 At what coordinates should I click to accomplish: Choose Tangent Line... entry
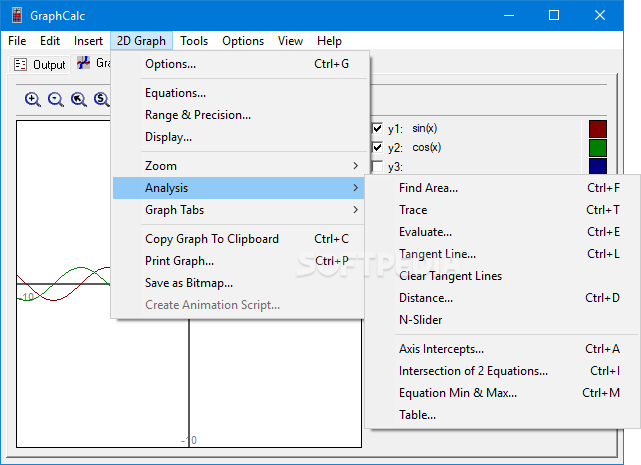(x=502, y=254)
